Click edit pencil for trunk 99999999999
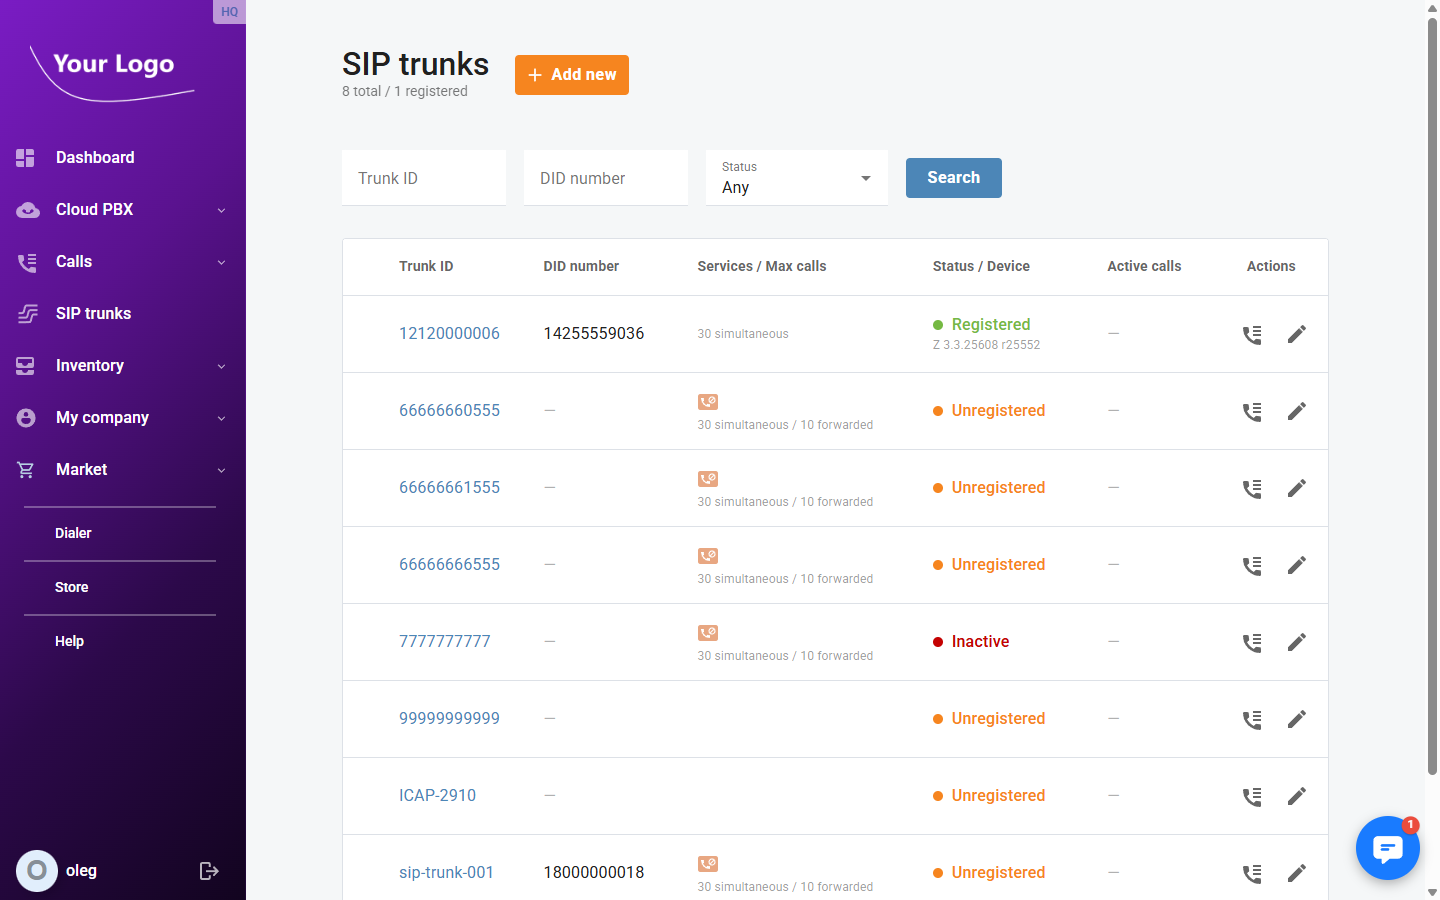Viewport: 1440px width, 900px height. (1296, 719)
